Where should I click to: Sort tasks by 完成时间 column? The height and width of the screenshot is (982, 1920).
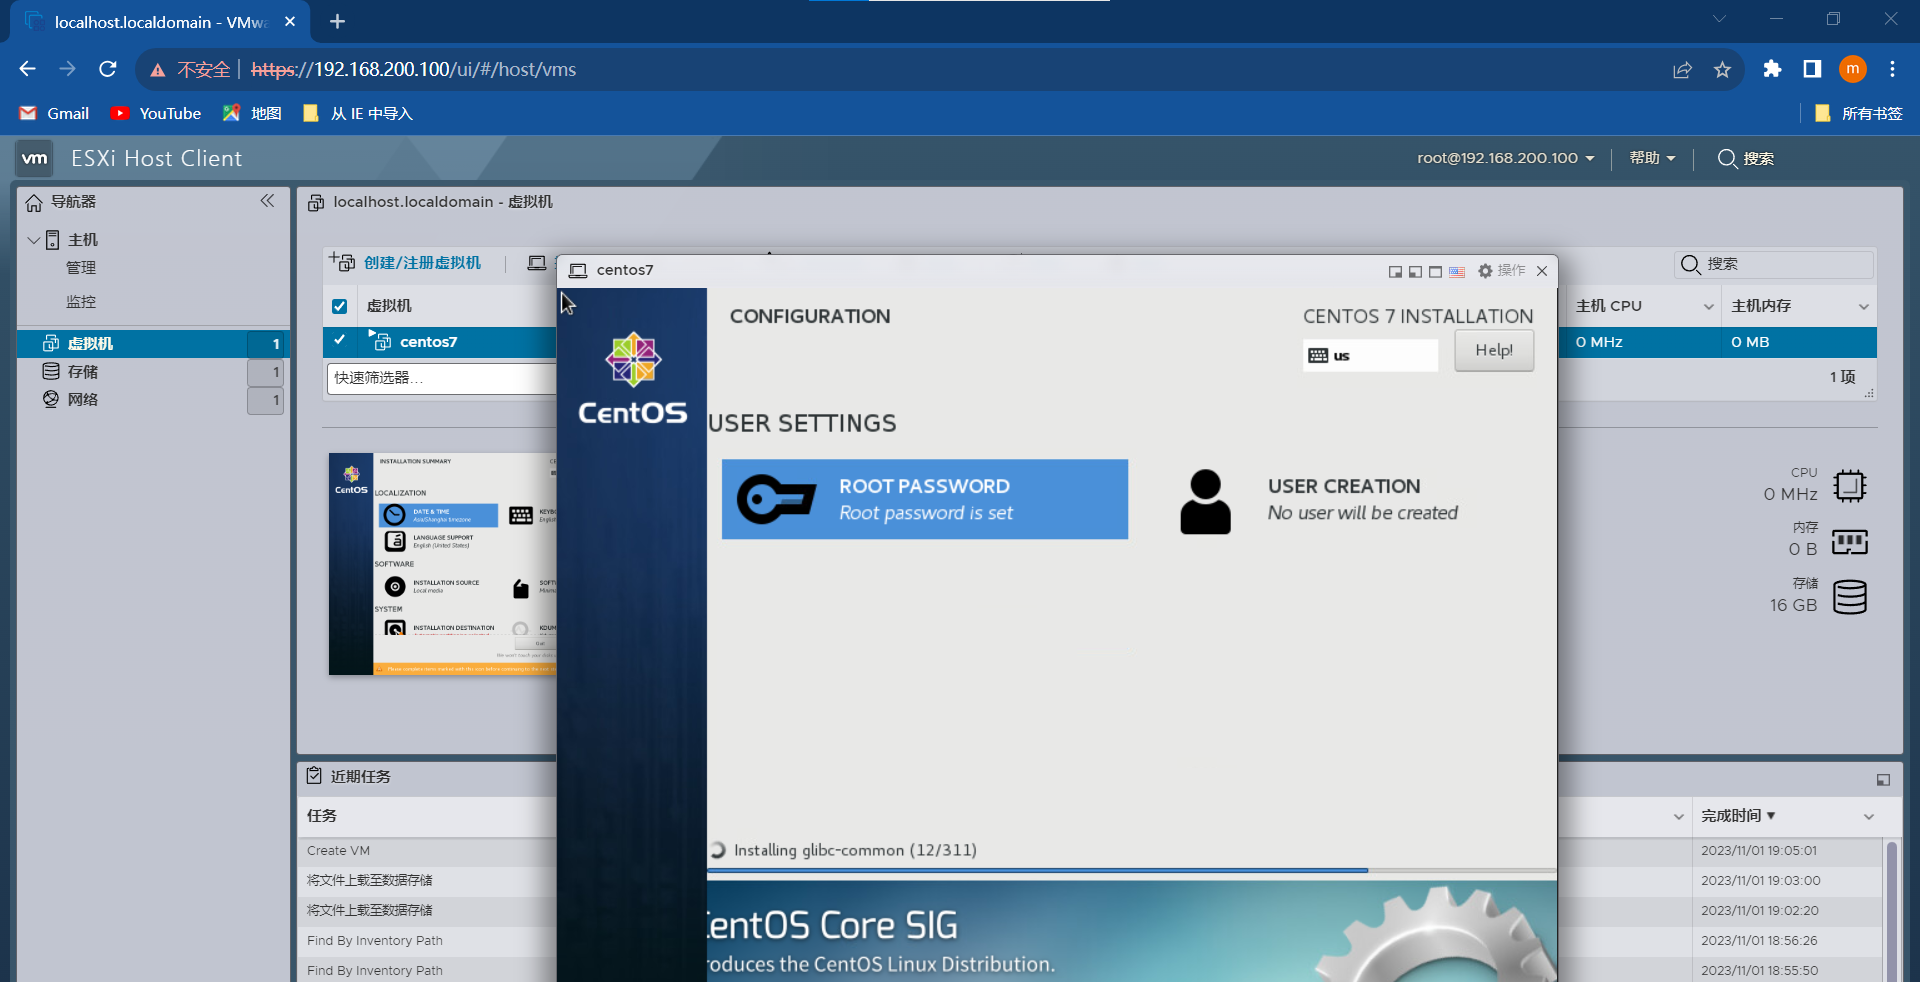1738,816
